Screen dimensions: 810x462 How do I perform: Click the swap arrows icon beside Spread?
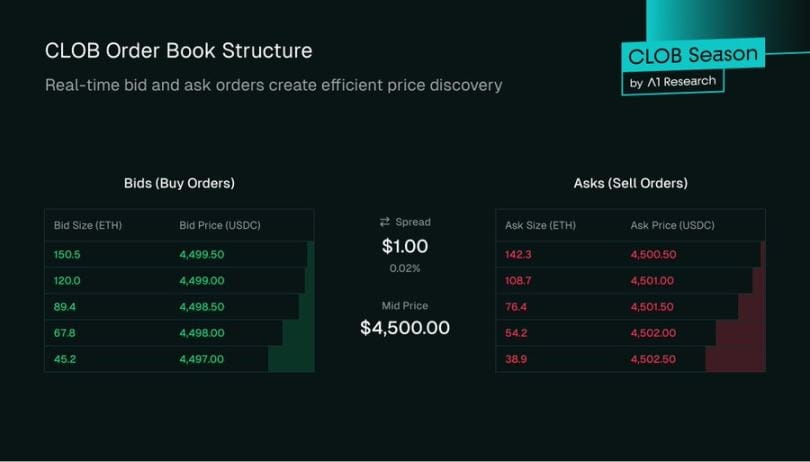tap(385, 222)
